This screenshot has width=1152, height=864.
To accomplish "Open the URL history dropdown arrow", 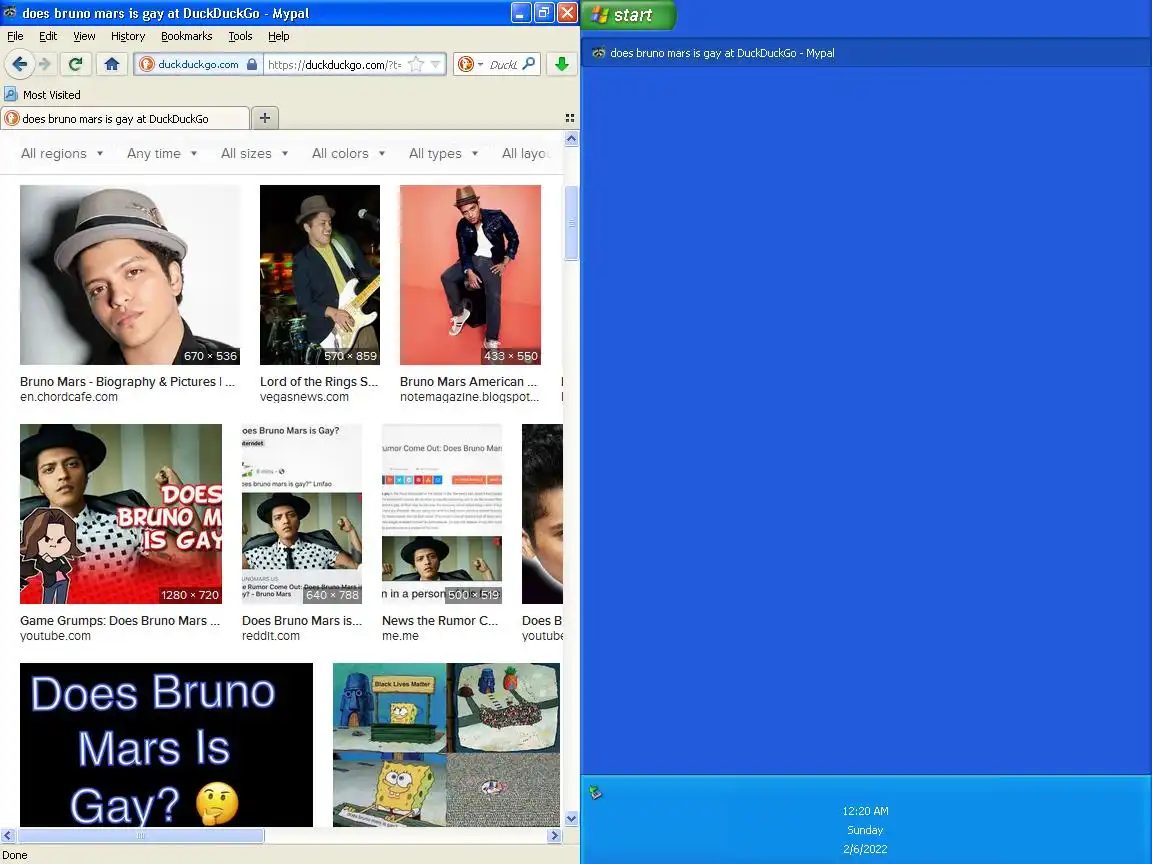I will pyautogui.click(x=436, y=65).
